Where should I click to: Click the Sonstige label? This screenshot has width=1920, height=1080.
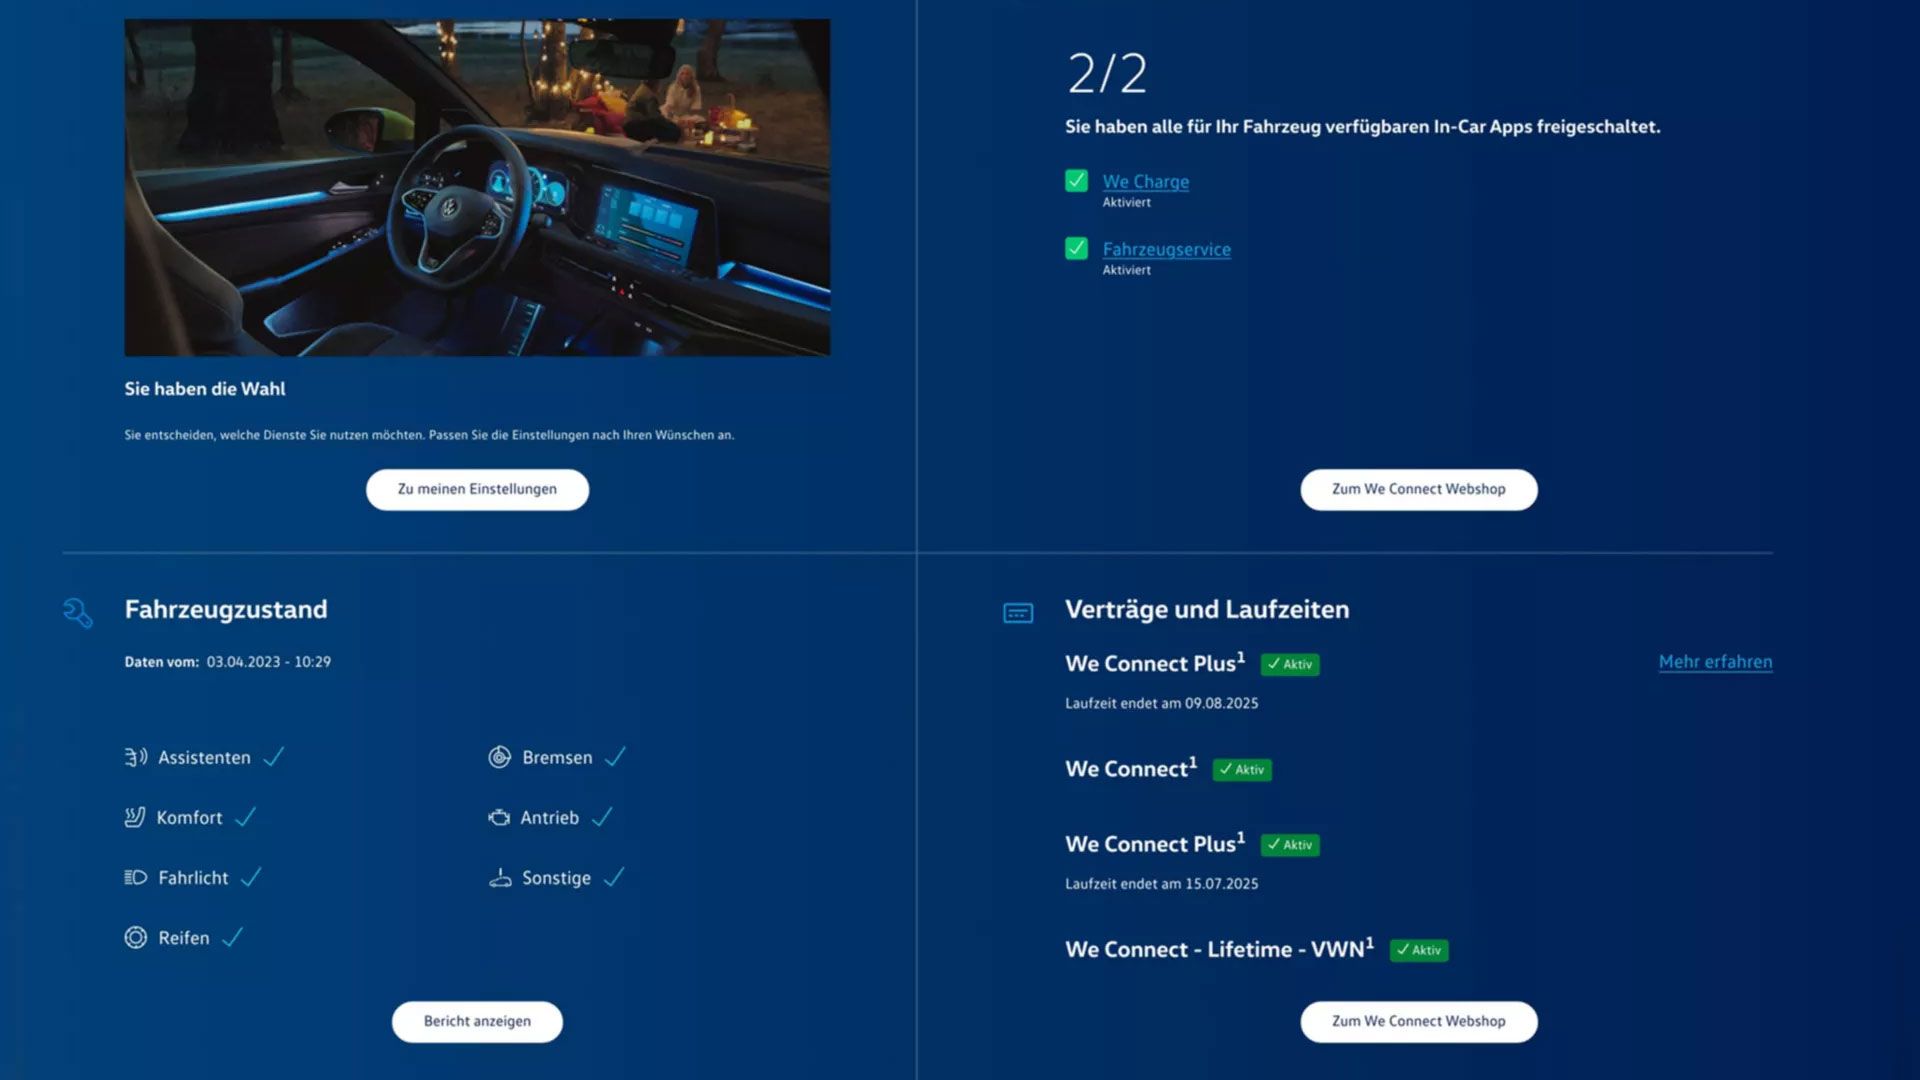pos(556,878)
